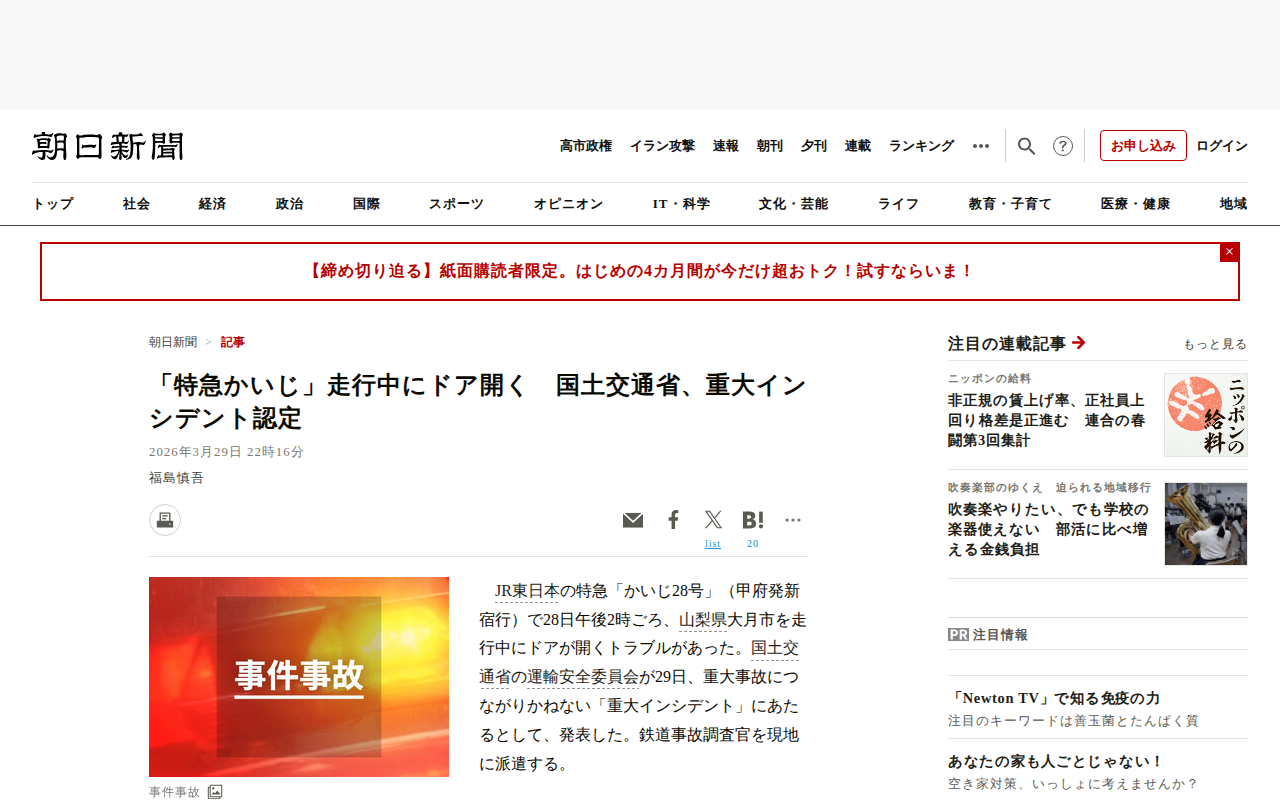Open the three-dot more topics menu
Image resolution: width=1280 pixels, height=800 pixels.
[x=981, y=146]
